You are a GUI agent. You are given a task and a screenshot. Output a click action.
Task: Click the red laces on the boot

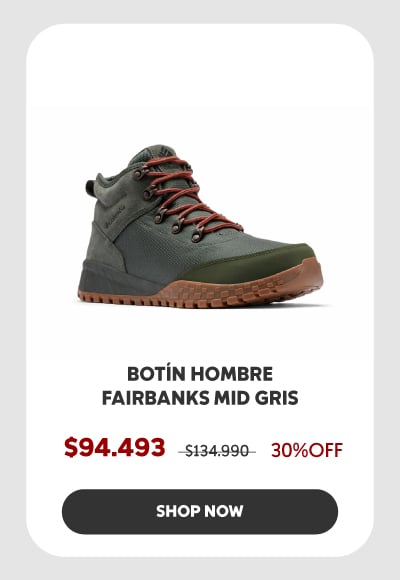(192, 194)
